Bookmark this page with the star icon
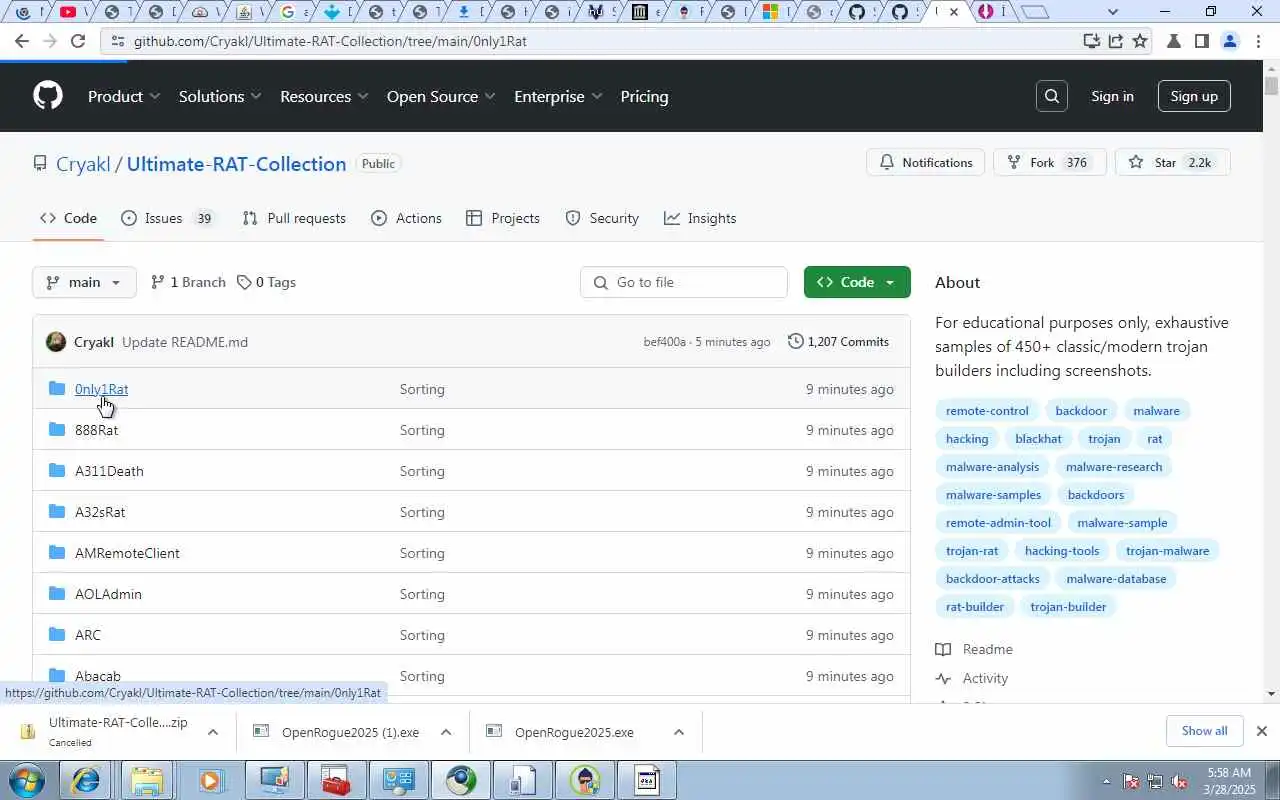This screenshot has width=1280, height=800. pyautogui.click(x=1140, y=41)
